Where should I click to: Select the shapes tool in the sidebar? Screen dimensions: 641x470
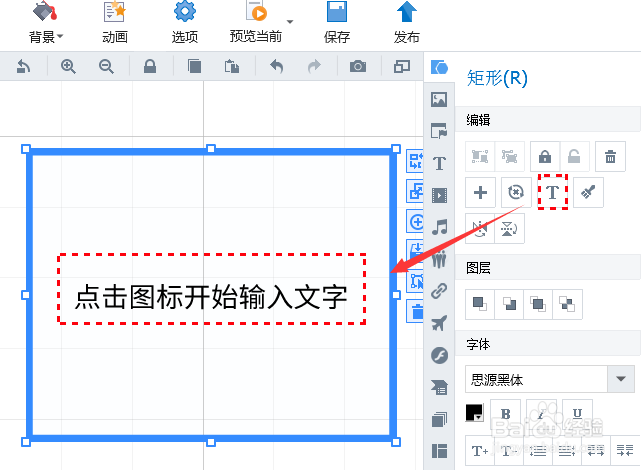pyautogui.click(x=439, y=67)
